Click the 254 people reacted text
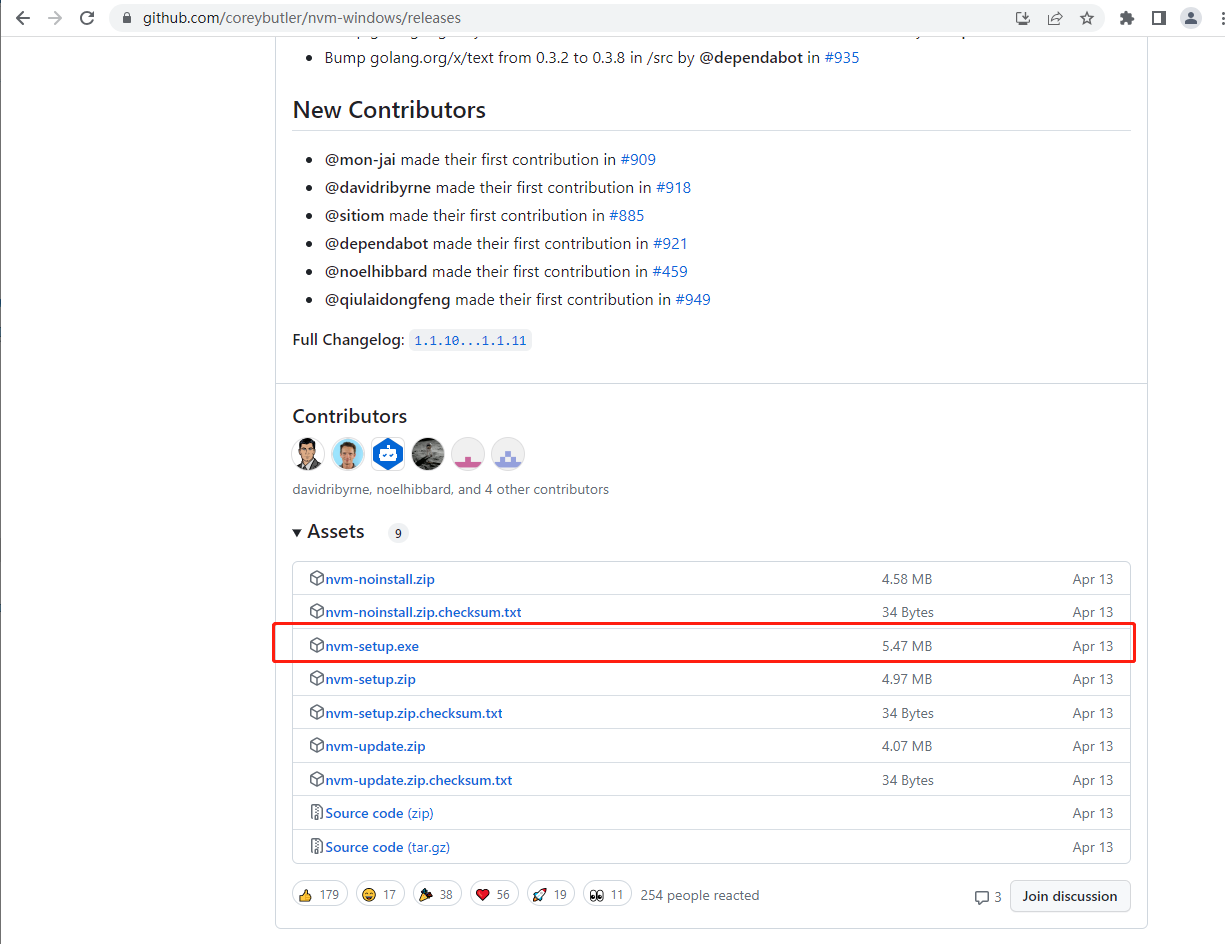The image size is (1225, 944). click(x=700, y=895)
